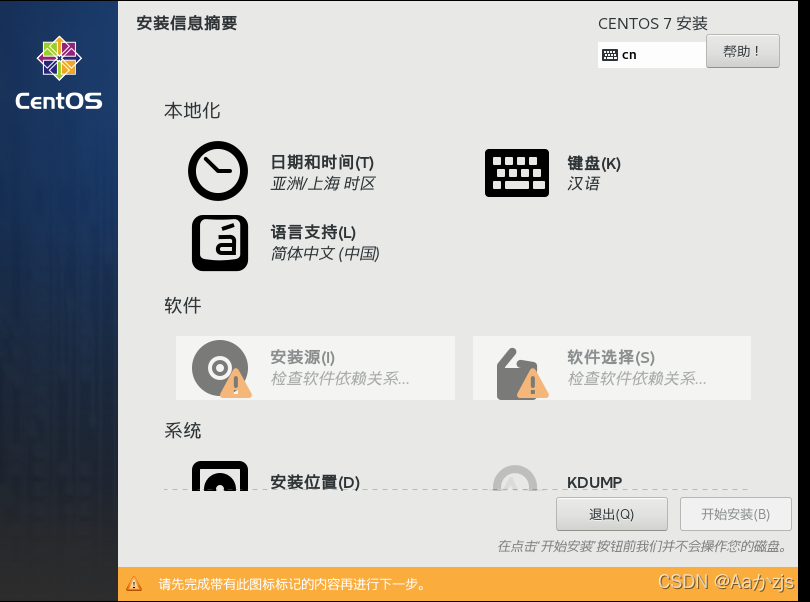Open 安装位置(D) installation destination
This screenshot has height=602, width=810.
click(315, 482)
